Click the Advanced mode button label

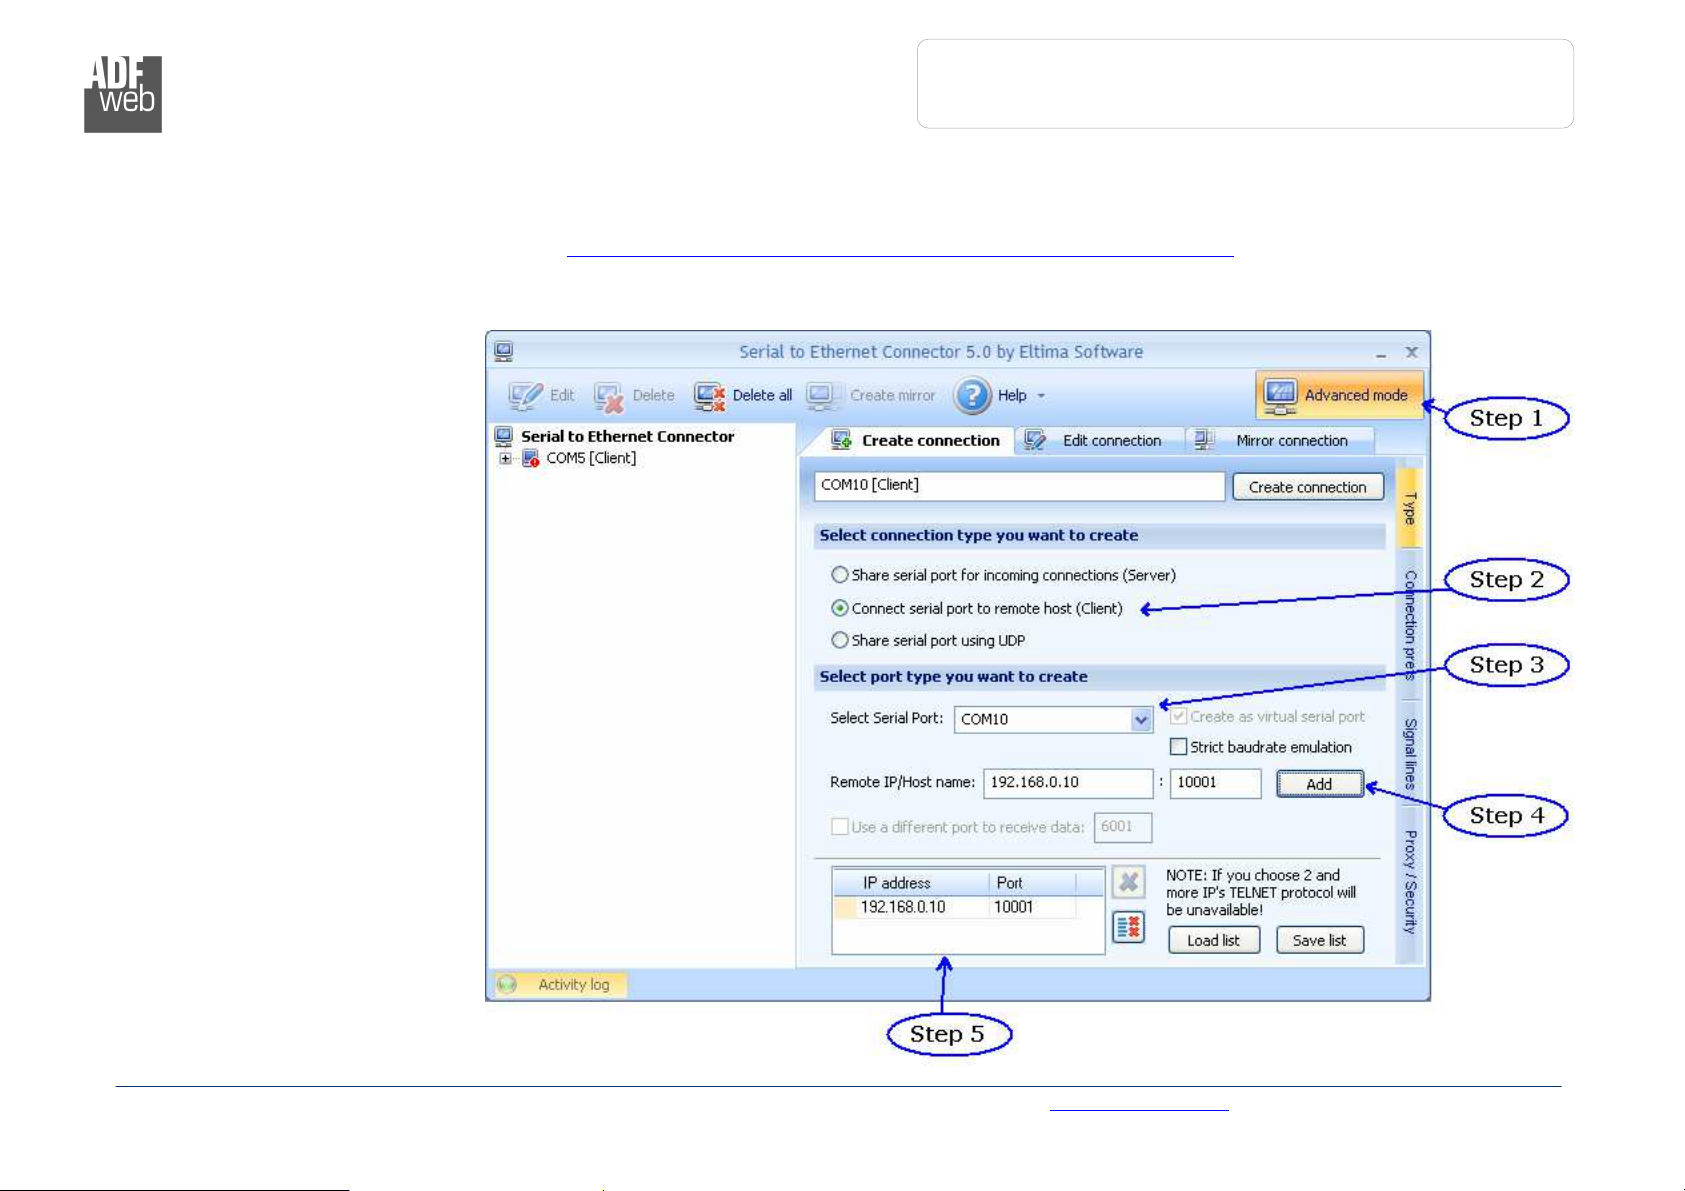click(1356, 396)
